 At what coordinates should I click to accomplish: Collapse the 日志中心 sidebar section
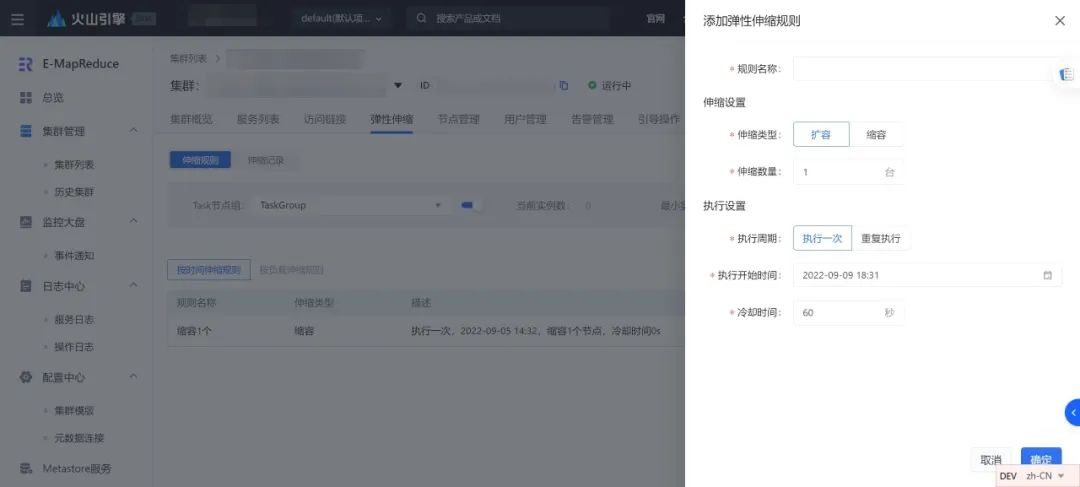134,284
